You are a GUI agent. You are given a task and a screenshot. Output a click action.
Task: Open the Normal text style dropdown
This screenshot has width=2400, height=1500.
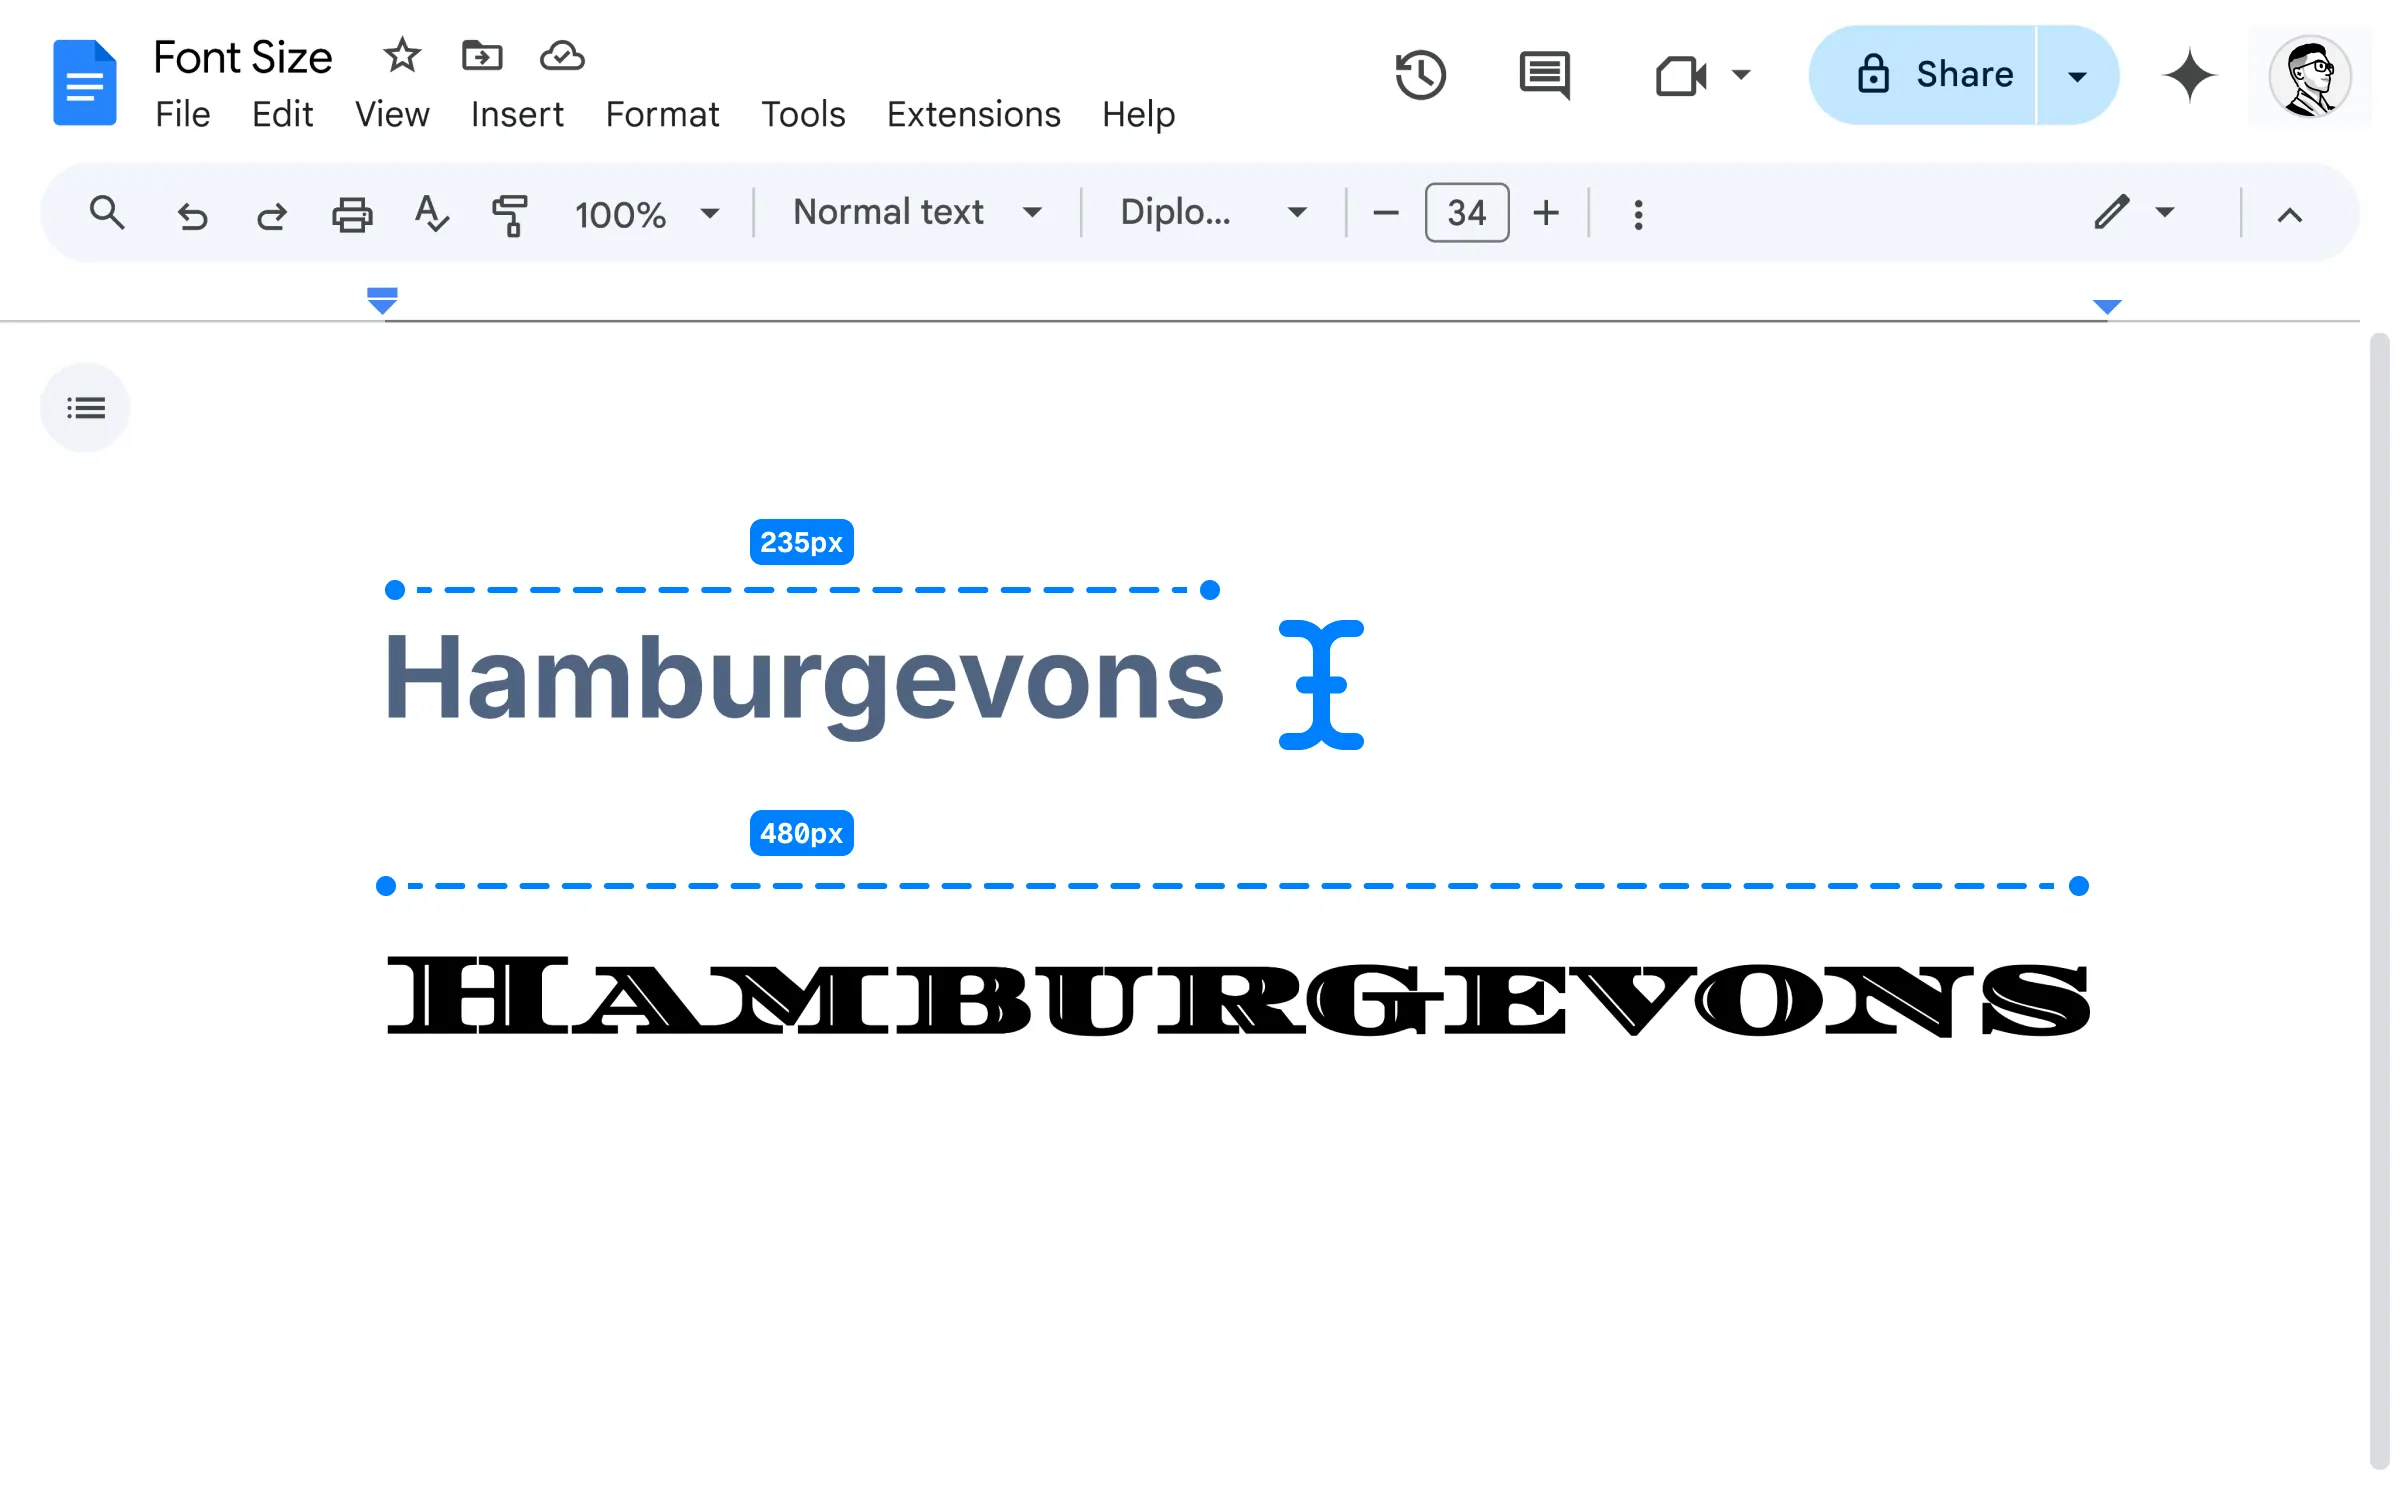[x=916, y=213]
